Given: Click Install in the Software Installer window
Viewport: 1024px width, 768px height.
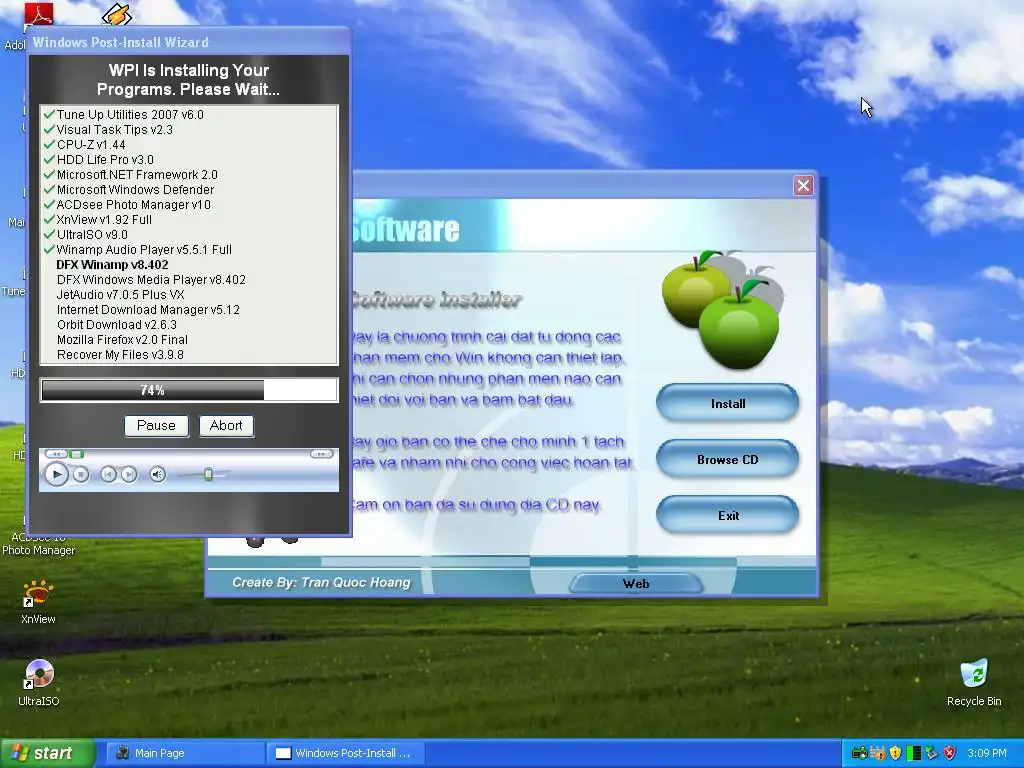Looking at the screenshot, I should [728, 404].
